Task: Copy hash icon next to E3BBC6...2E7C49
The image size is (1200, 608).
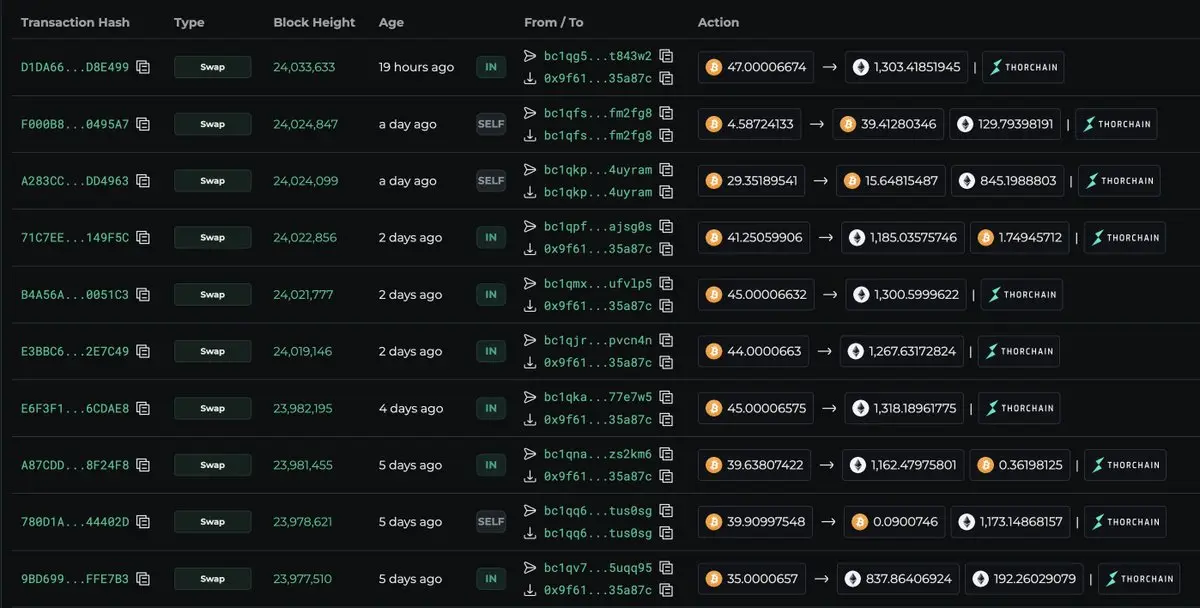Action: click(144, 352)
